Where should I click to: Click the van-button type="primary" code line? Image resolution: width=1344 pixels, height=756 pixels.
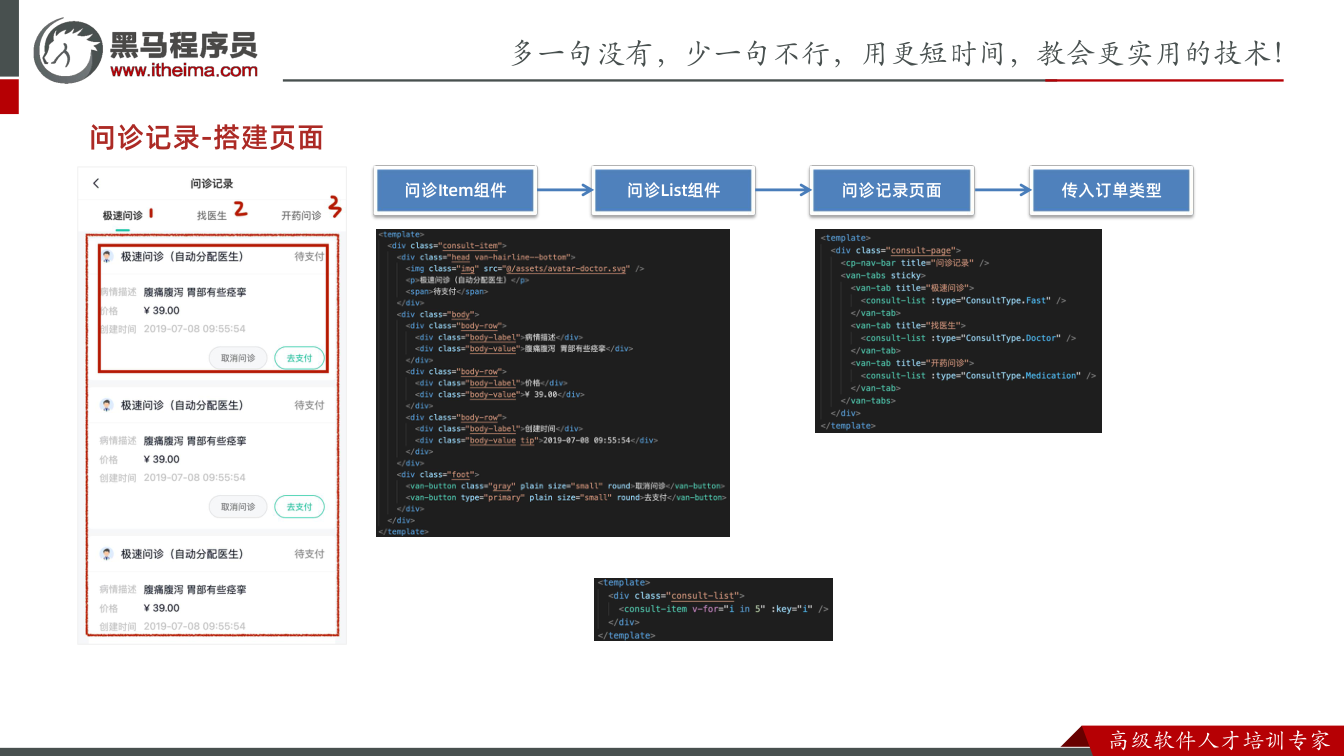[566, 497]
